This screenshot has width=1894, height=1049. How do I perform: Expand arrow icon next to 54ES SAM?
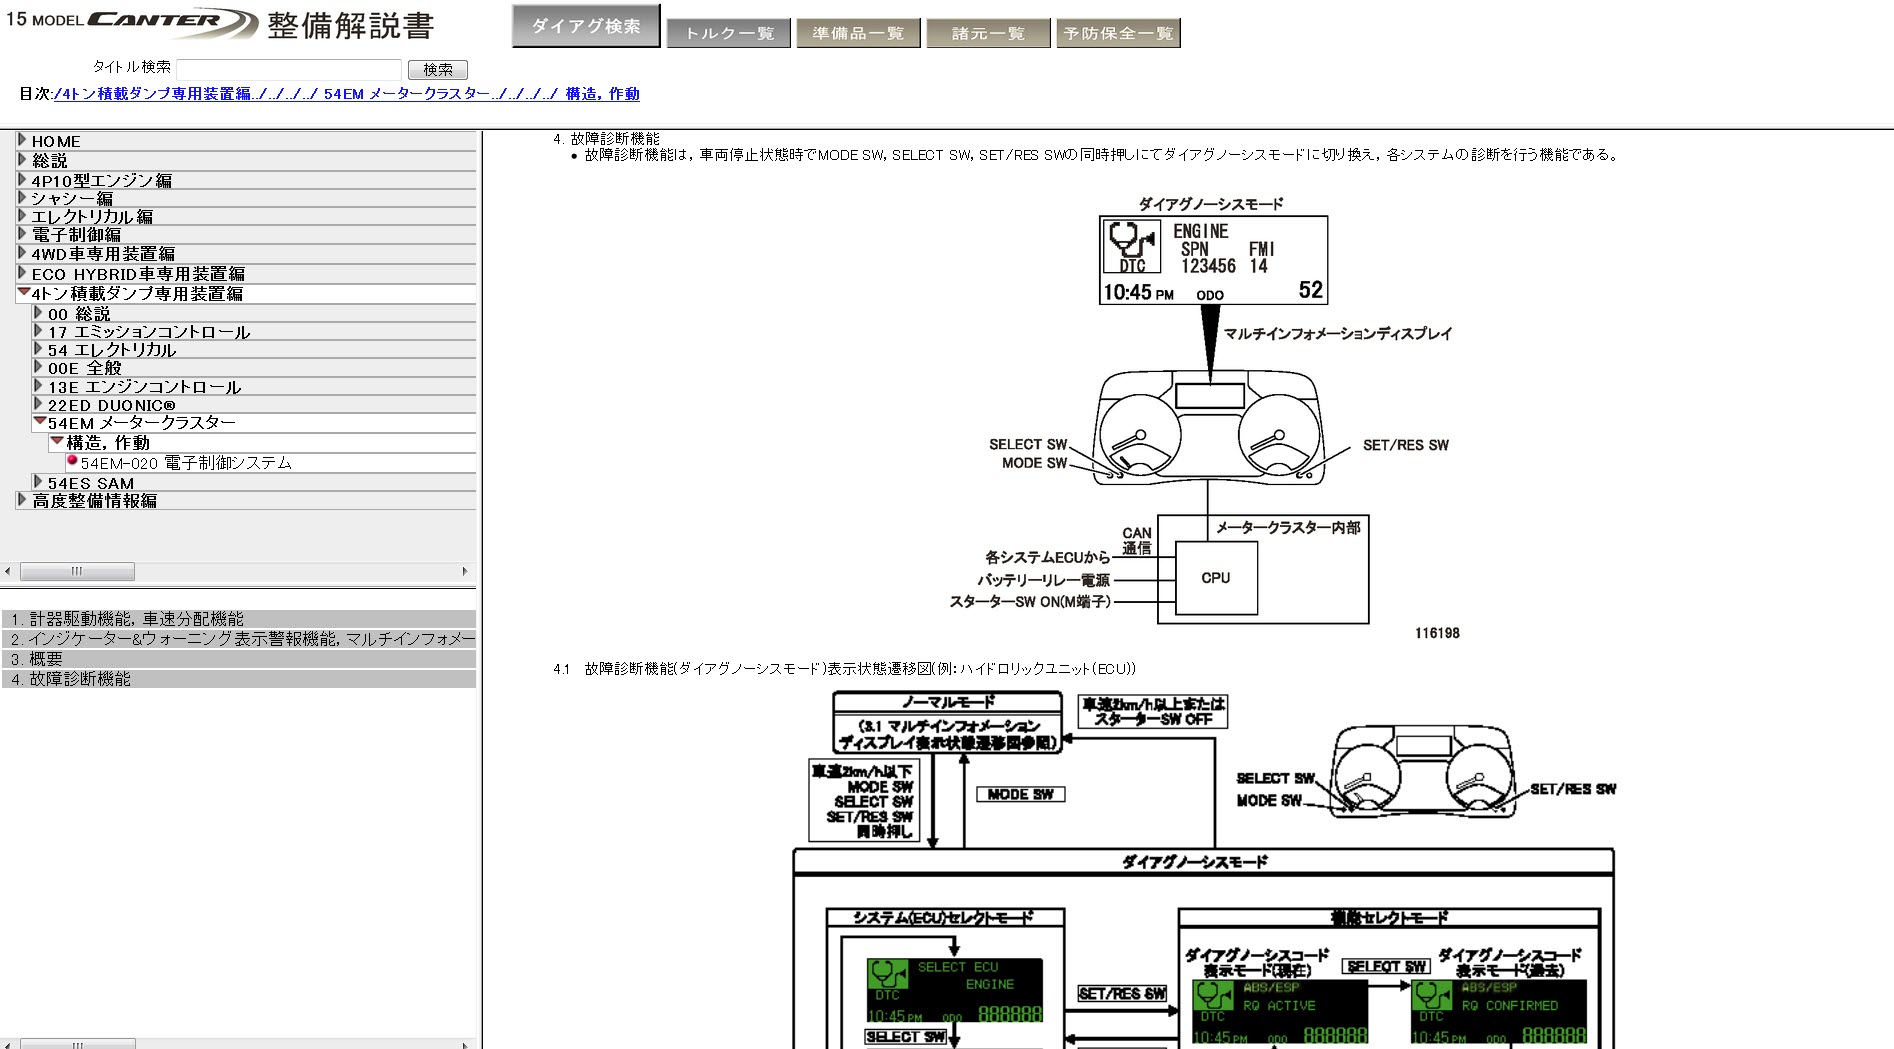[38, 482]
